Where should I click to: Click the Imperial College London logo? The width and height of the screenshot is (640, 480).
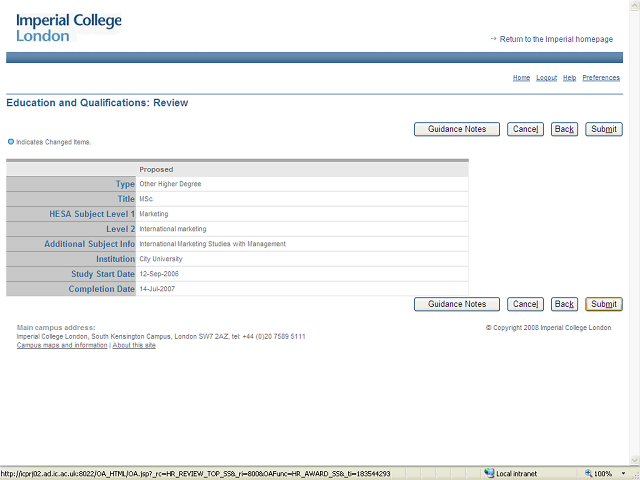68,27
